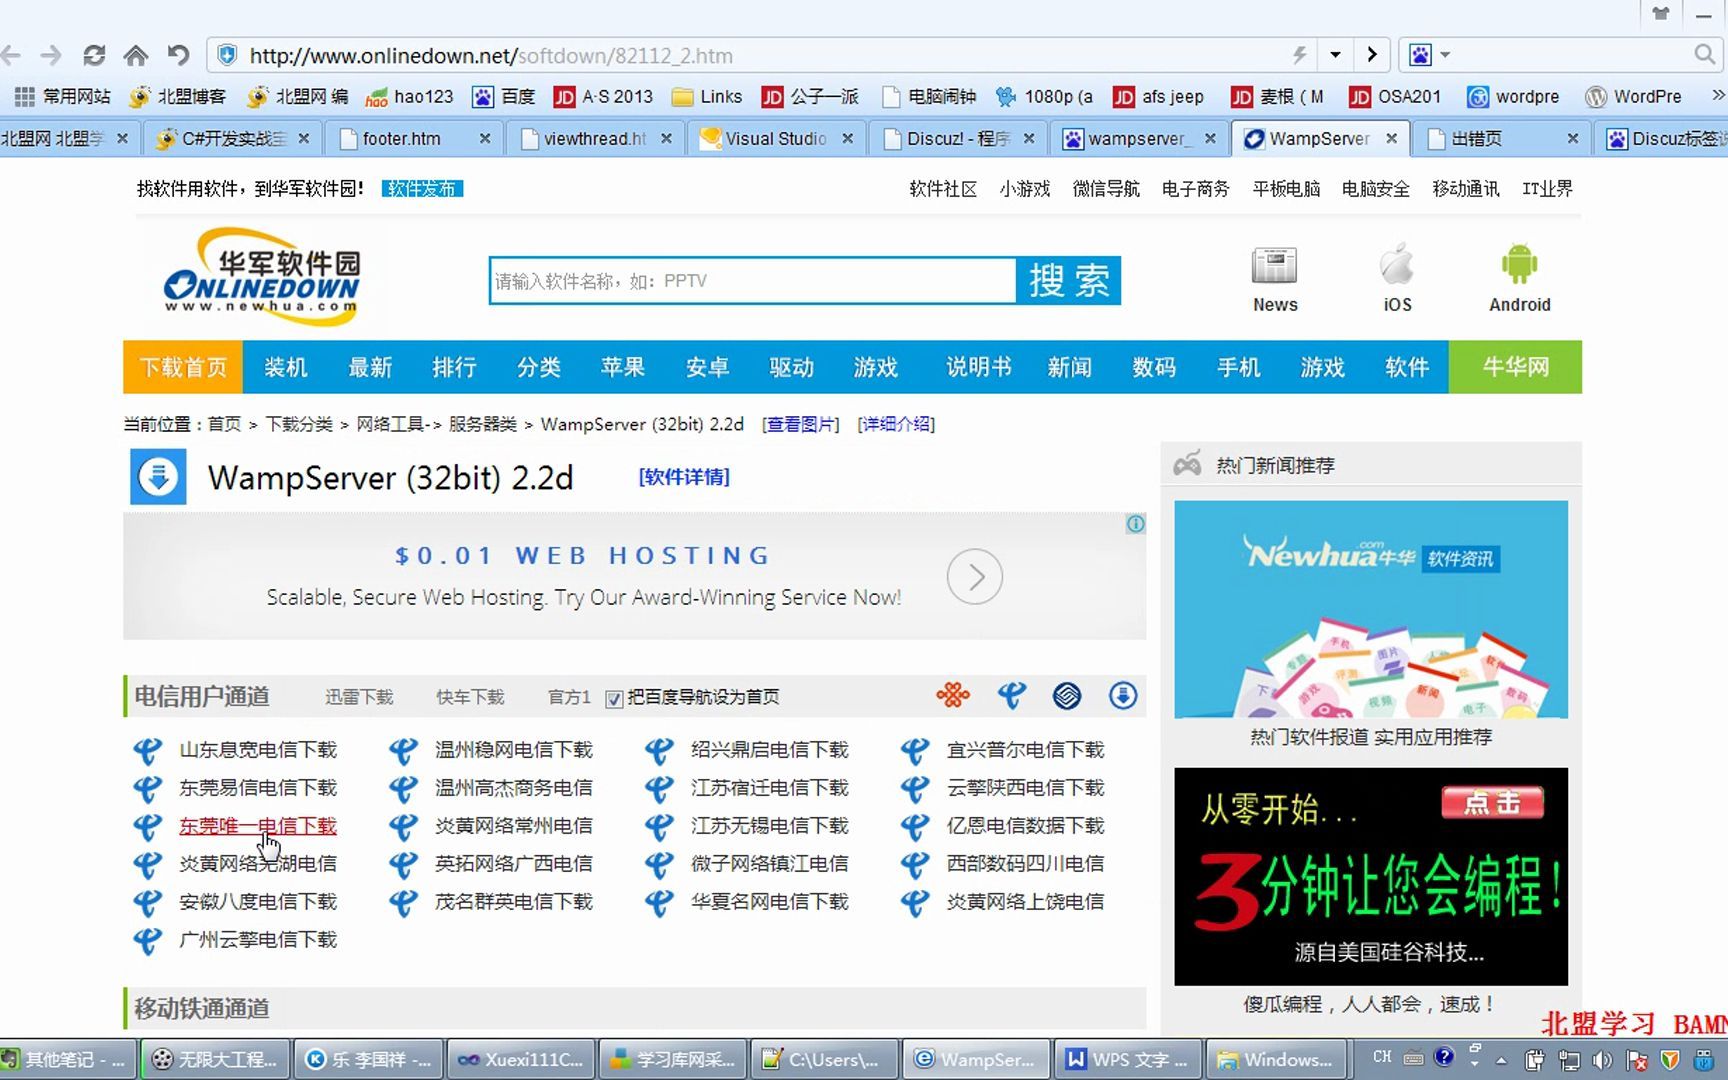
Task: Click the arrow circle in the web hosting ad
Action: 974,577
